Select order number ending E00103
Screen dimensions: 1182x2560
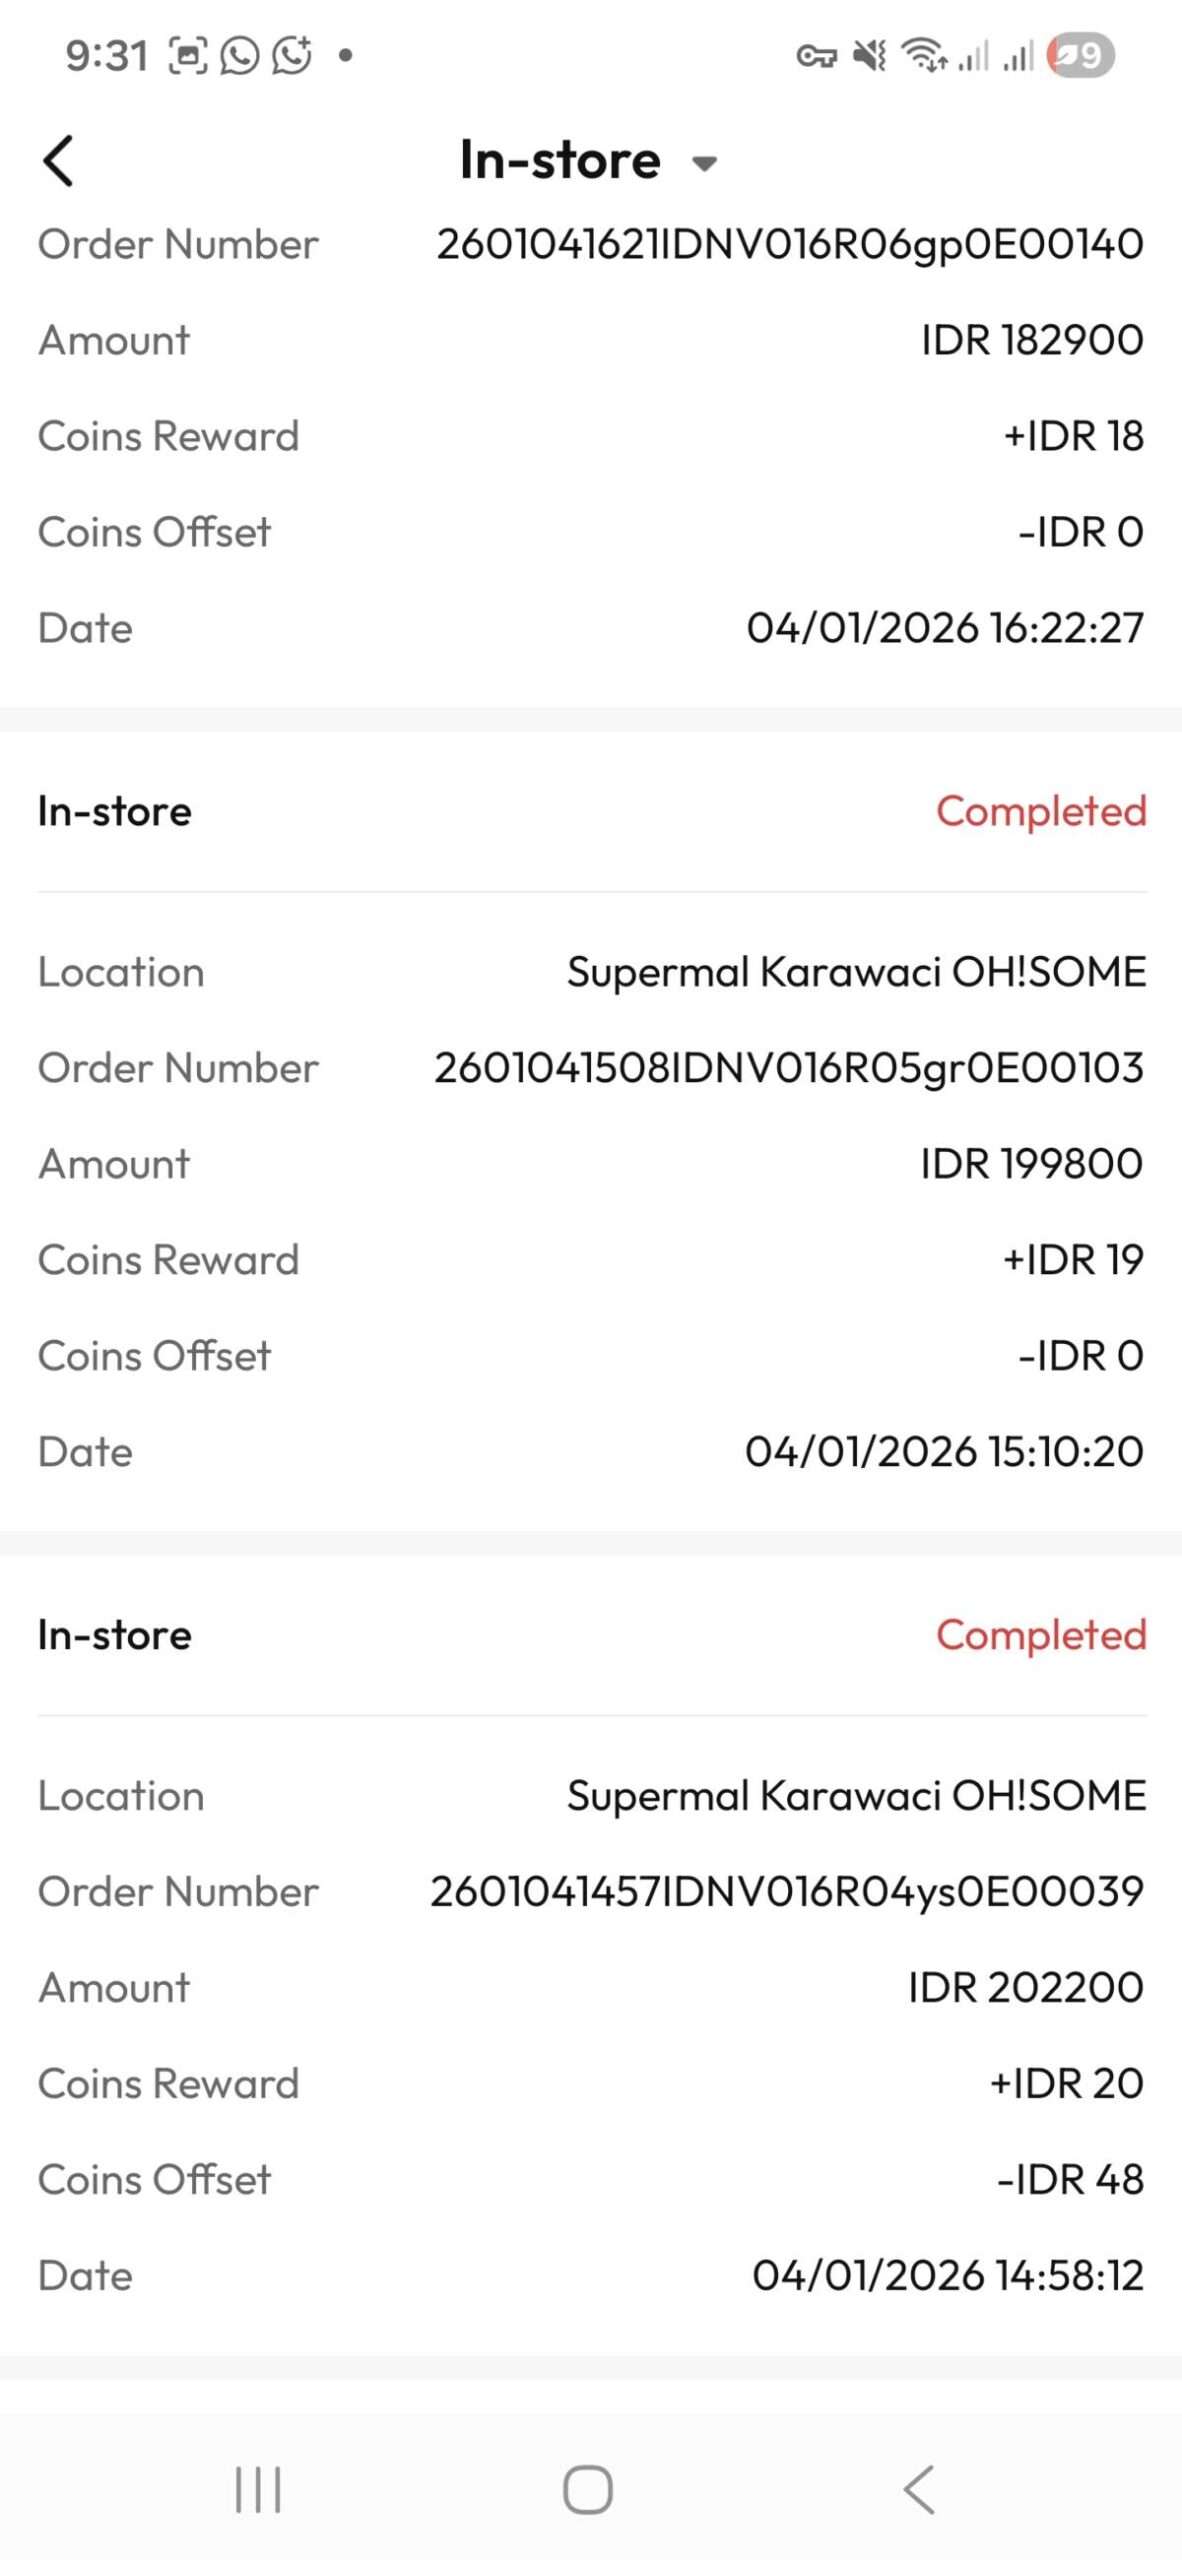pyautogui.click(x=788, y=1068)
